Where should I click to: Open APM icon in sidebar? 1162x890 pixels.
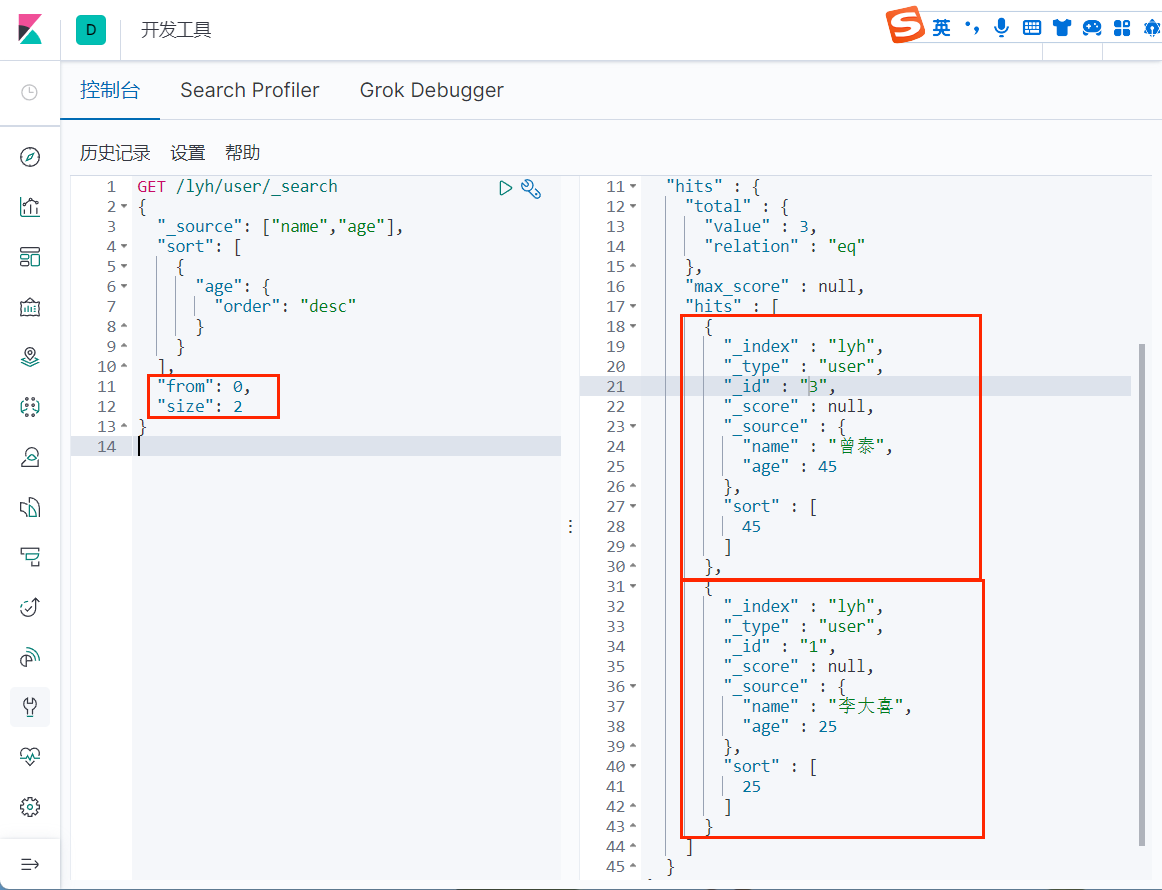coord(30,557)
